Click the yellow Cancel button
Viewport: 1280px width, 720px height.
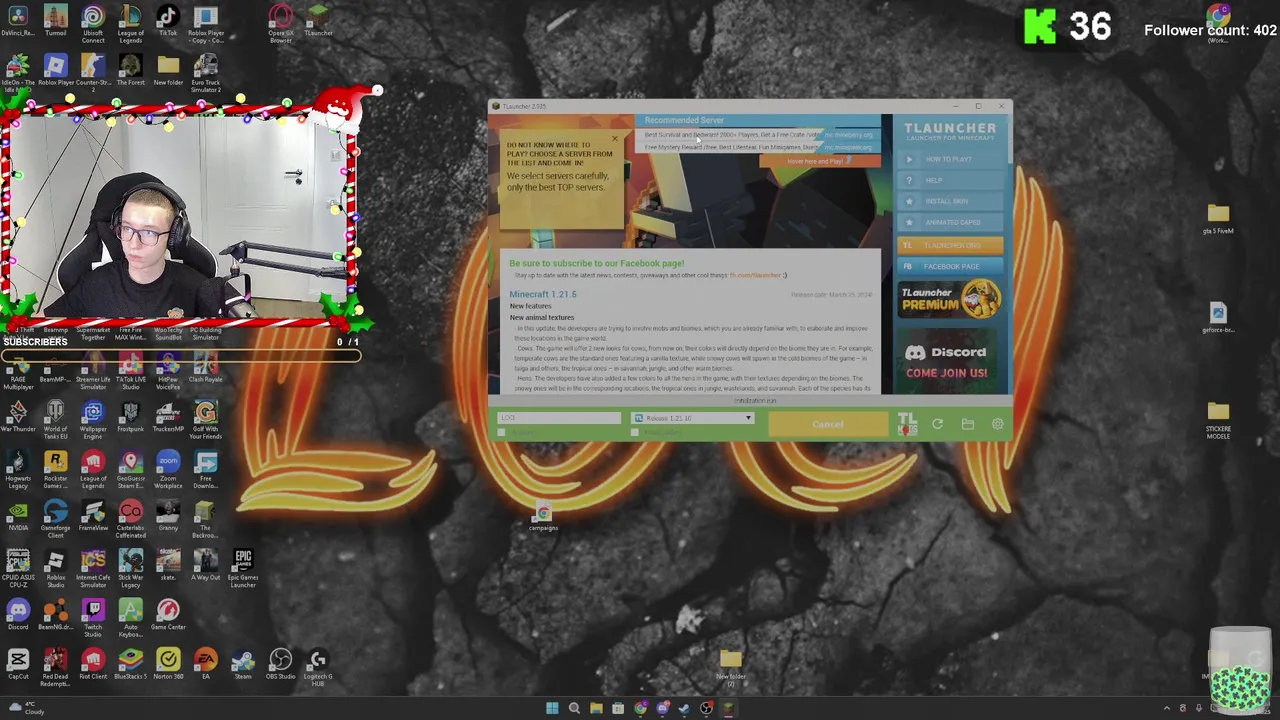pos(827,424)
